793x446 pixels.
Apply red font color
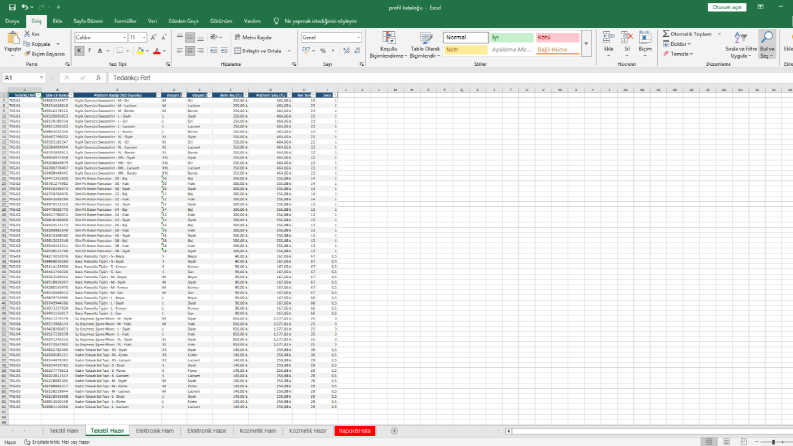coord(157,51)
